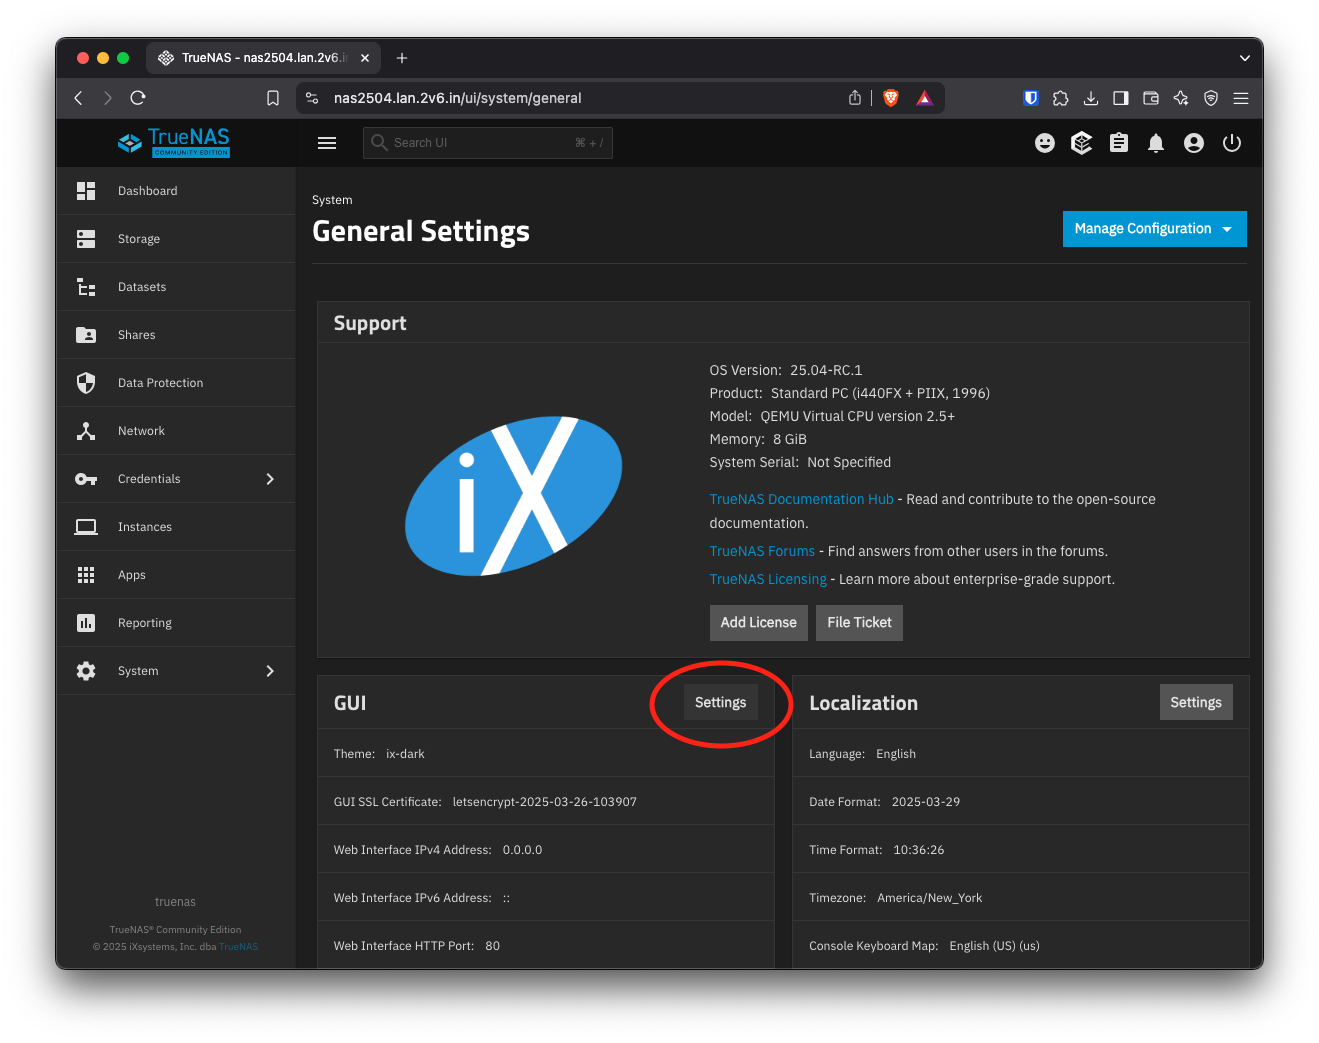Toggle the sidebar with hamburger menu icon
The image size is (1319, 1043).
(x=327, y=143)
